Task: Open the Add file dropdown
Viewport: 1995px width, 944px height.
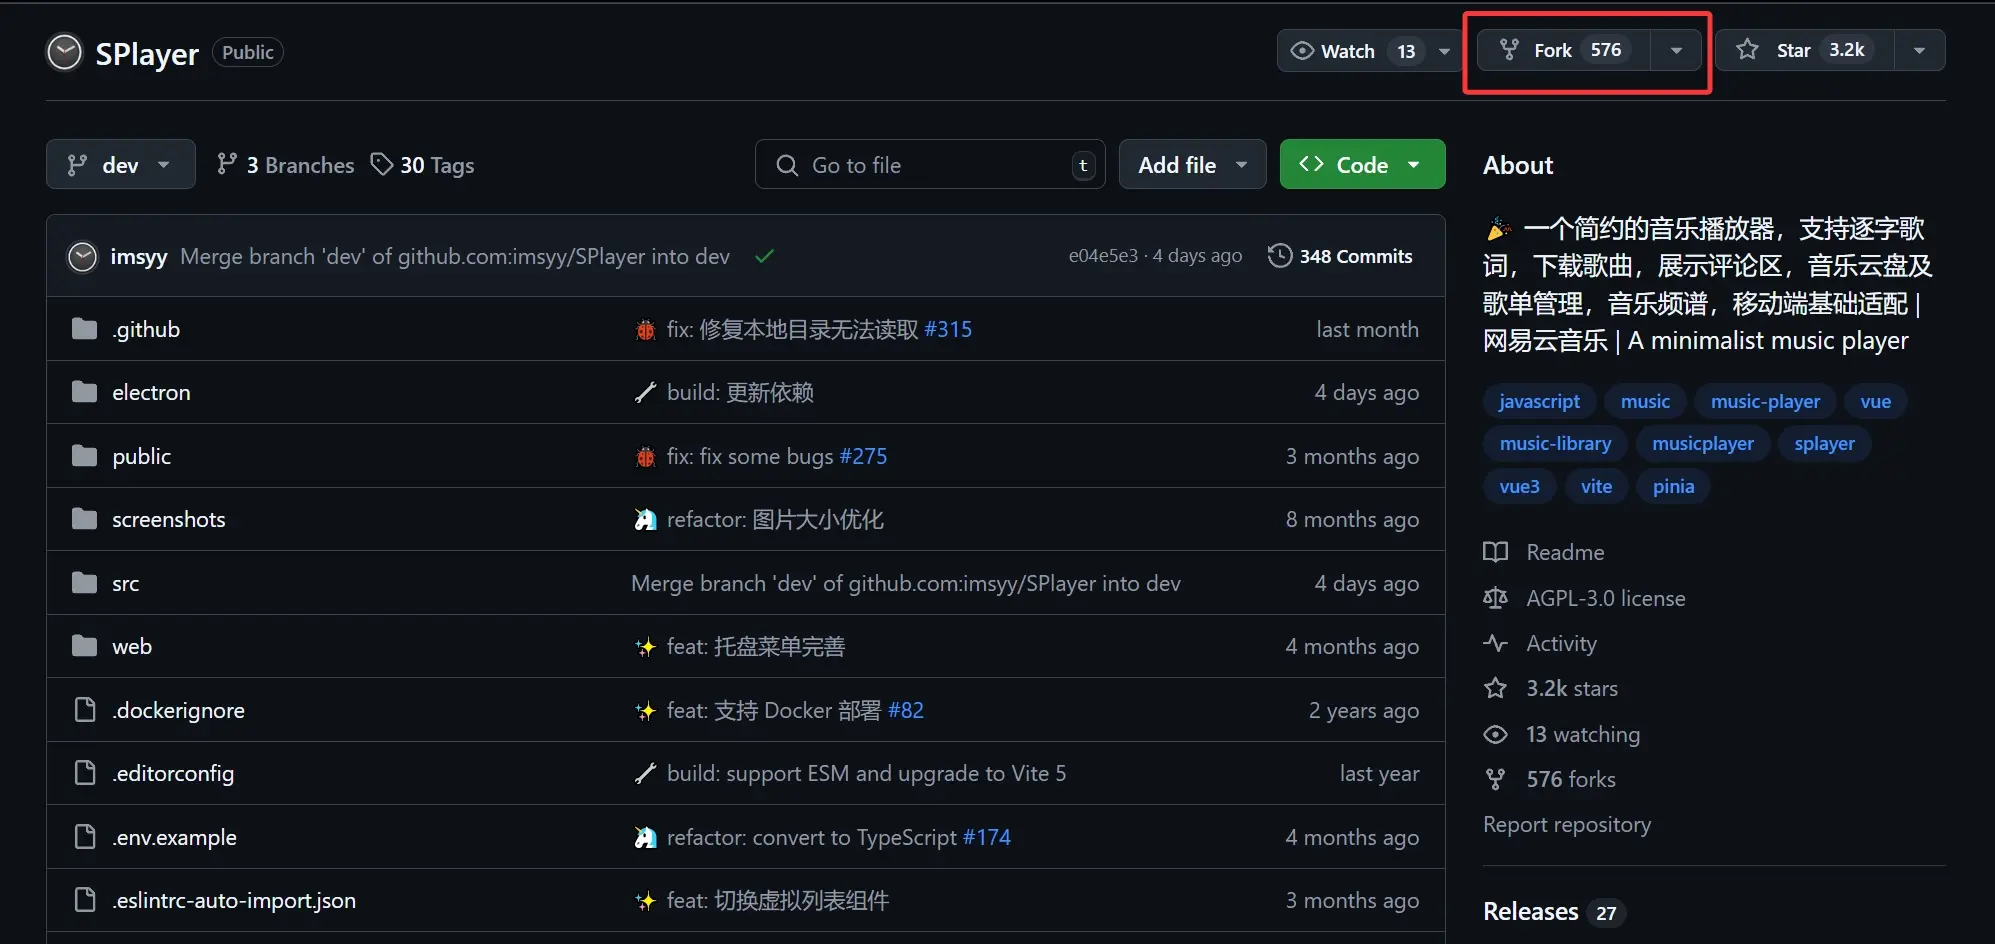Action: [1192, 164]
